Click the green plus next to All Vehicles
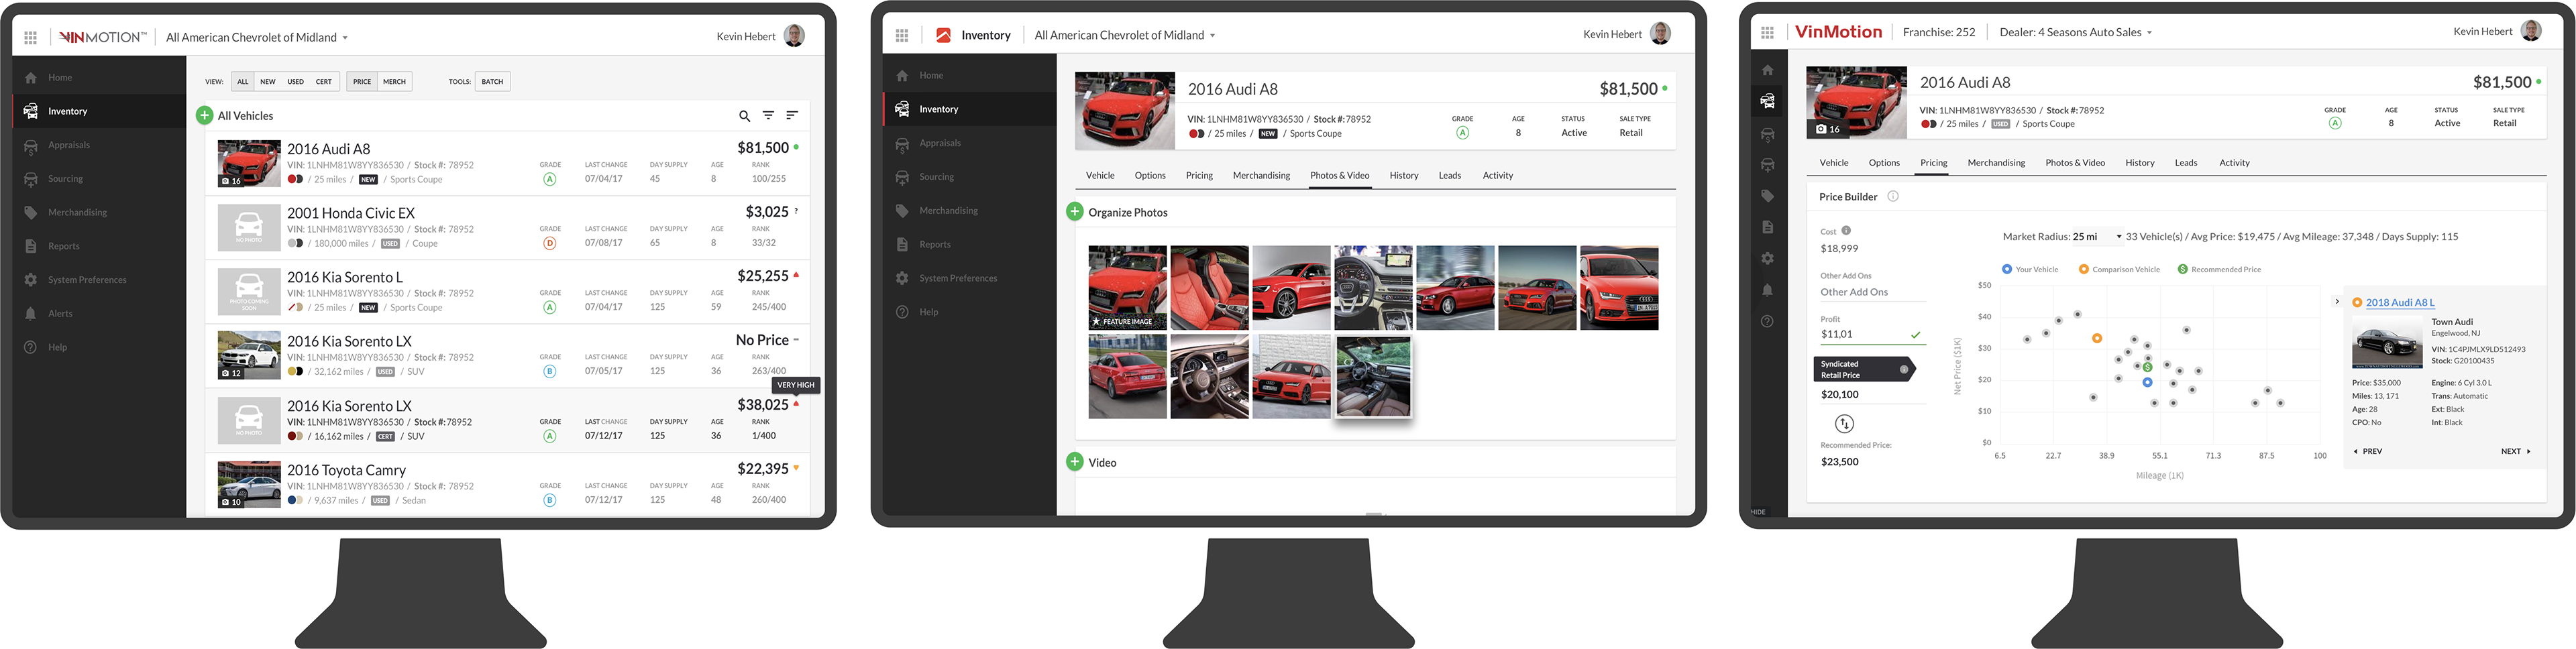The image size is (2576, 649). pyautogui.click(x=204, y=116)
